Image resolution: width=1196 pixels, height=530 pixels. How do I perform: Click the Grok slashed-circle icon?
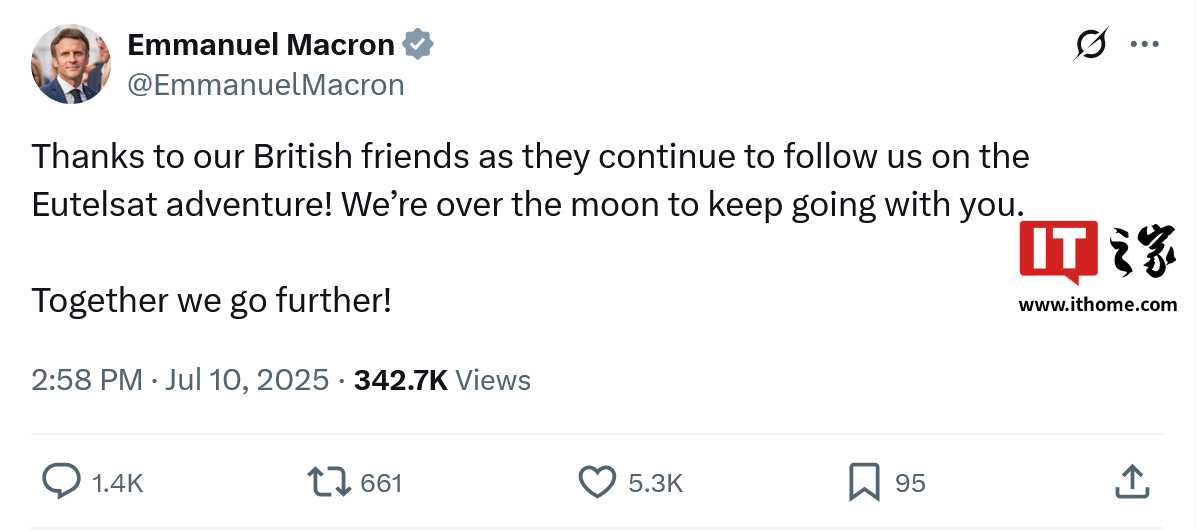coord(1091,45)
